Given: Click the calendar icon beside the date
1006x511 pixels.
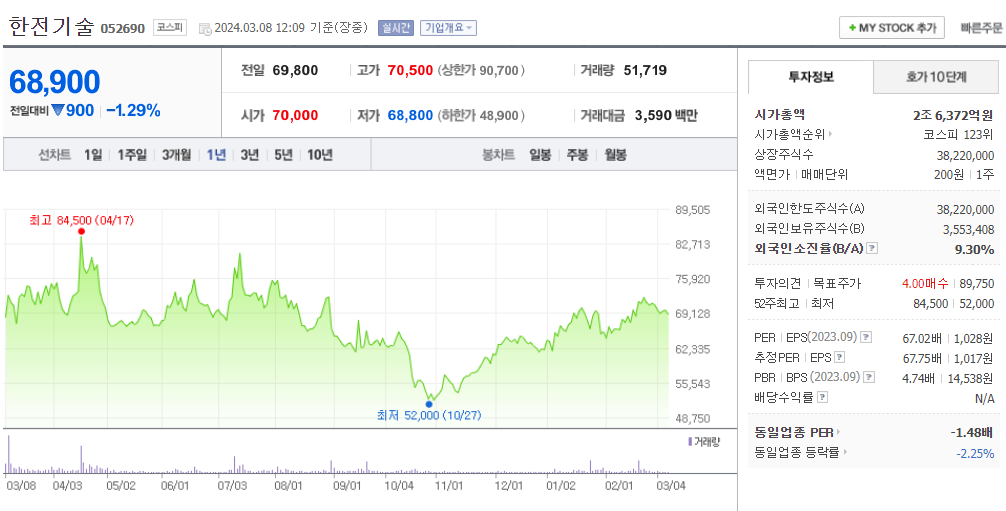Looking at the screenshot, I should click(x=205, y=28).
